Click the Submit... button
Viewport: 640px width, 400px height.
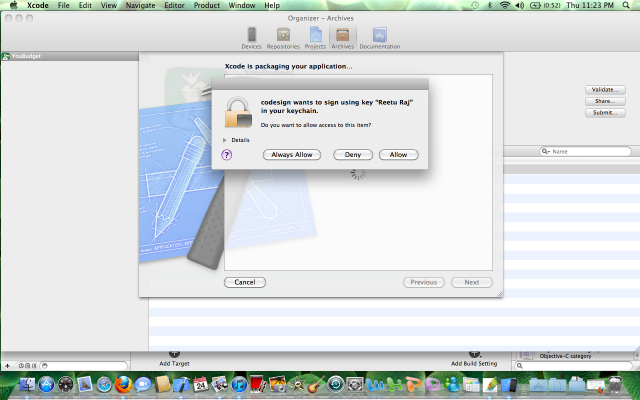(x=605, y=112)
